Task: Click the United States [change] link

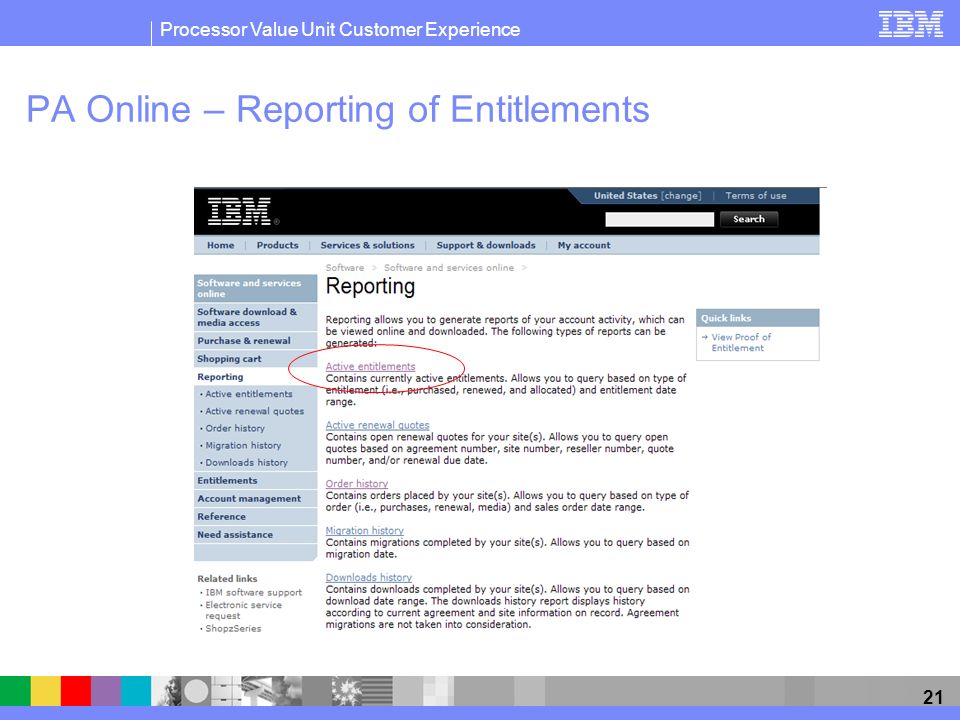Action: (x=647, y=196)
